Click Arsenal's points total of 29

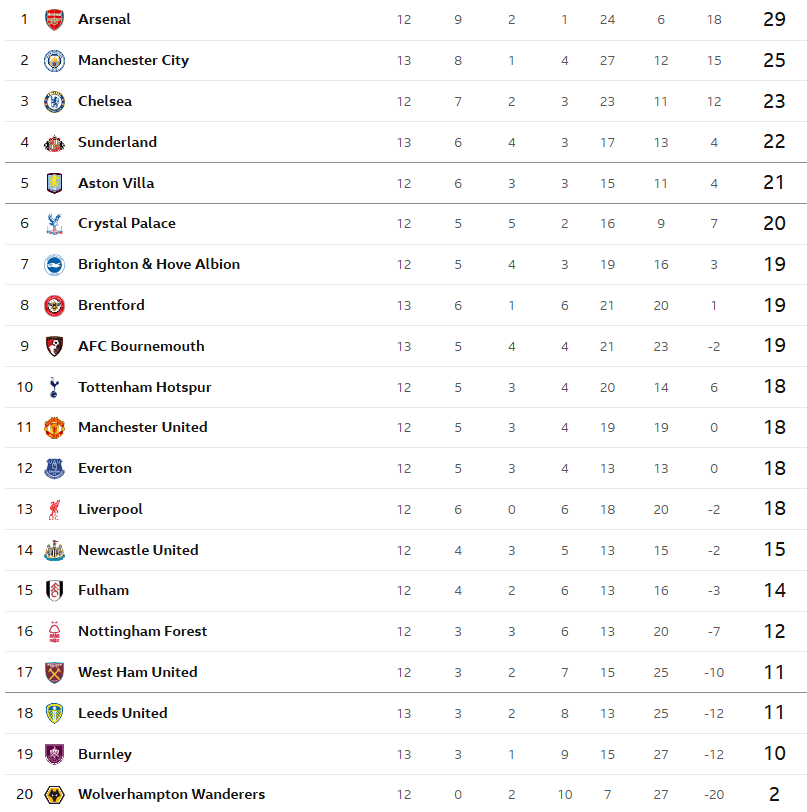point(774,19)
